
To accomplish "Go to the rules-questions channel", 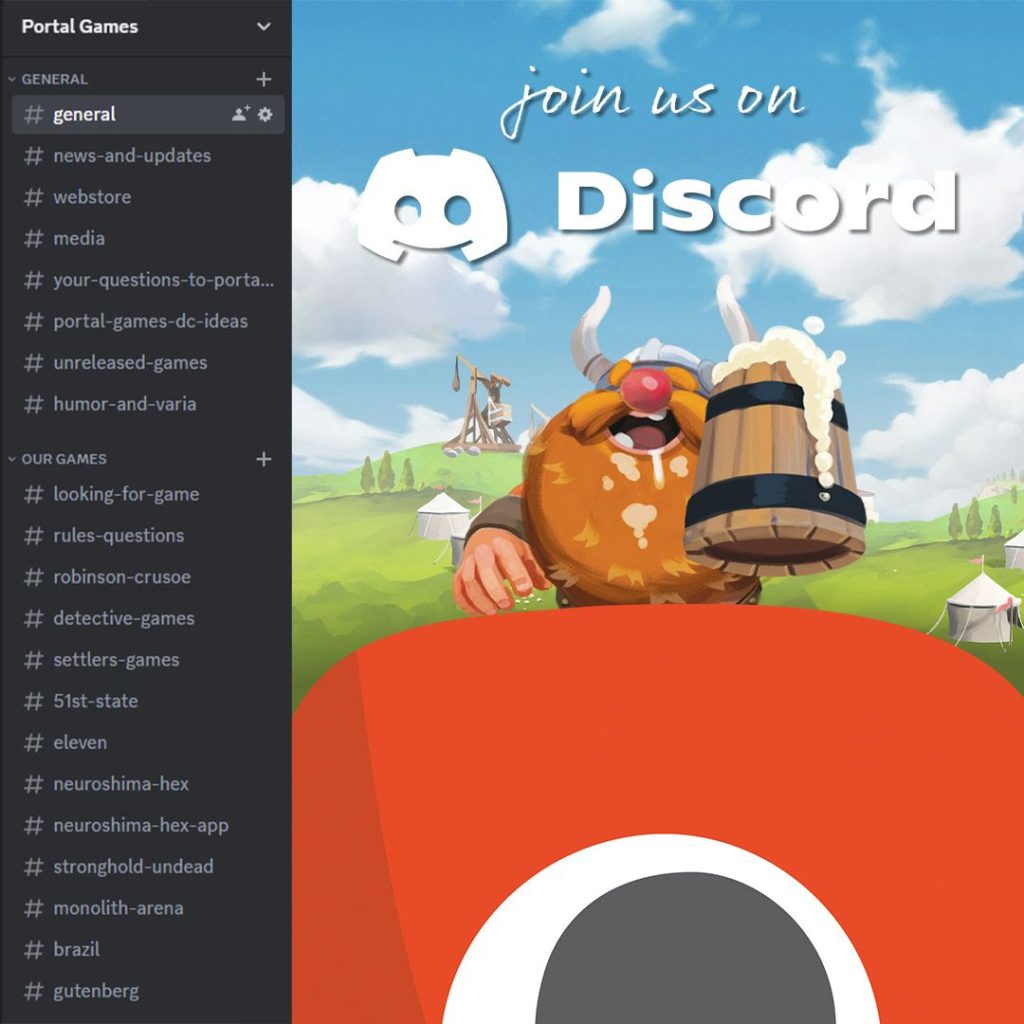I will point(118,535).
